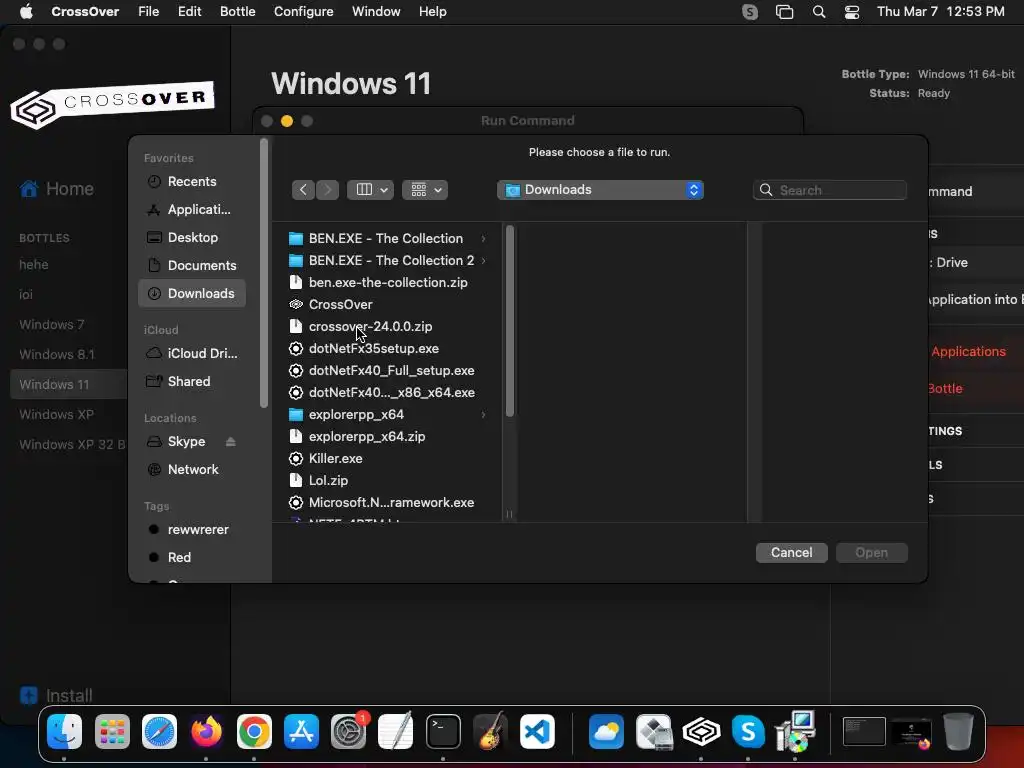
Task: Expand the BEN.EXE - The Collection 2 chevron
Action: click(483, 261)
